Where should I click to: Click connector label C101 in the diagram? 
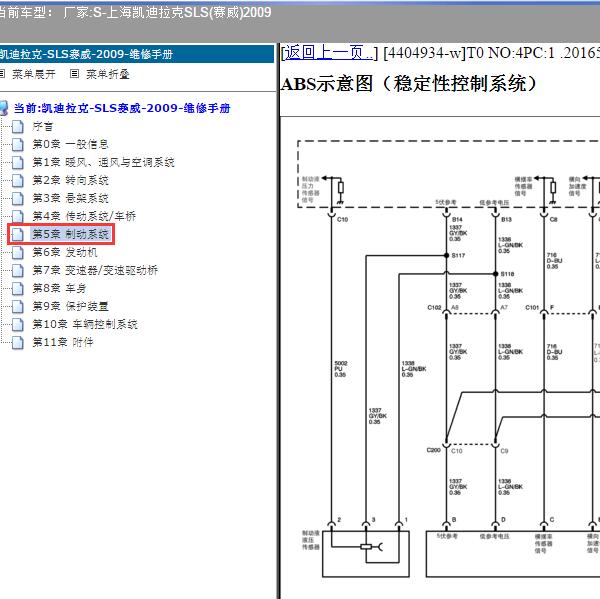[x=532, y=307]
